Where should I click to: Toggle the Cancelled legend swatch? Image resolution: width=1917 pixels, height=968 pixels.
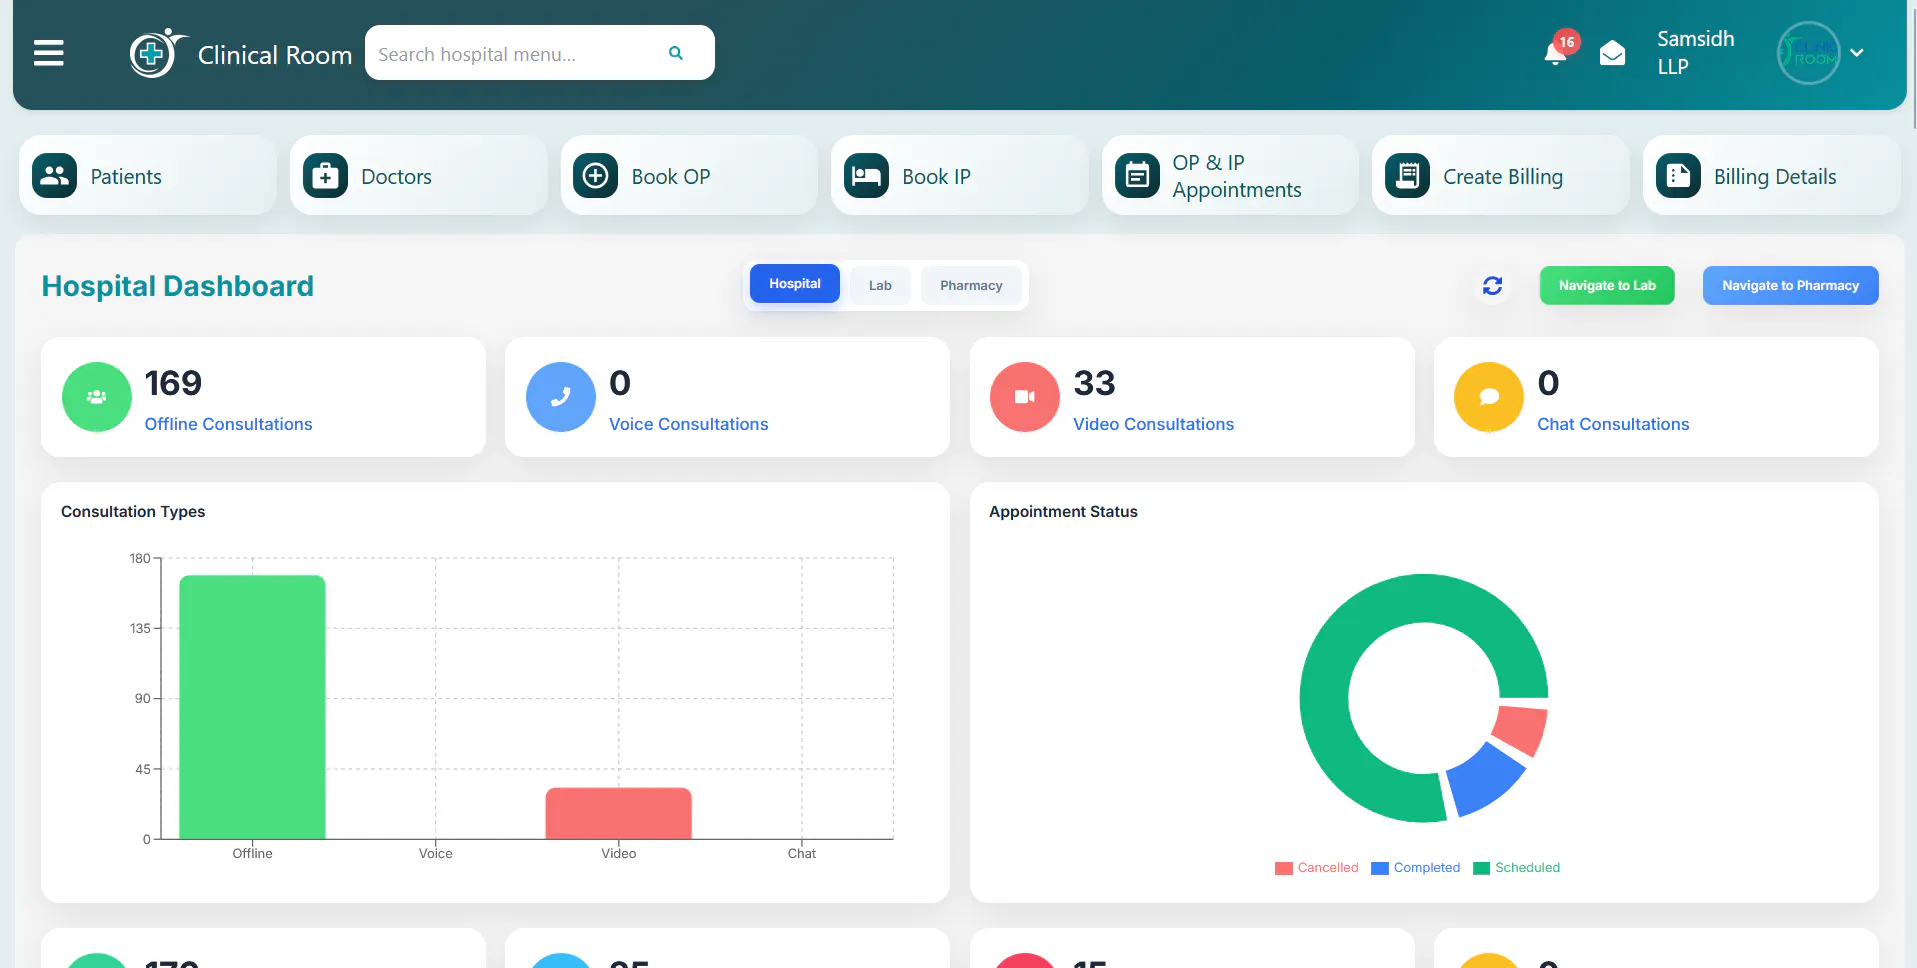coord(1284,868)
